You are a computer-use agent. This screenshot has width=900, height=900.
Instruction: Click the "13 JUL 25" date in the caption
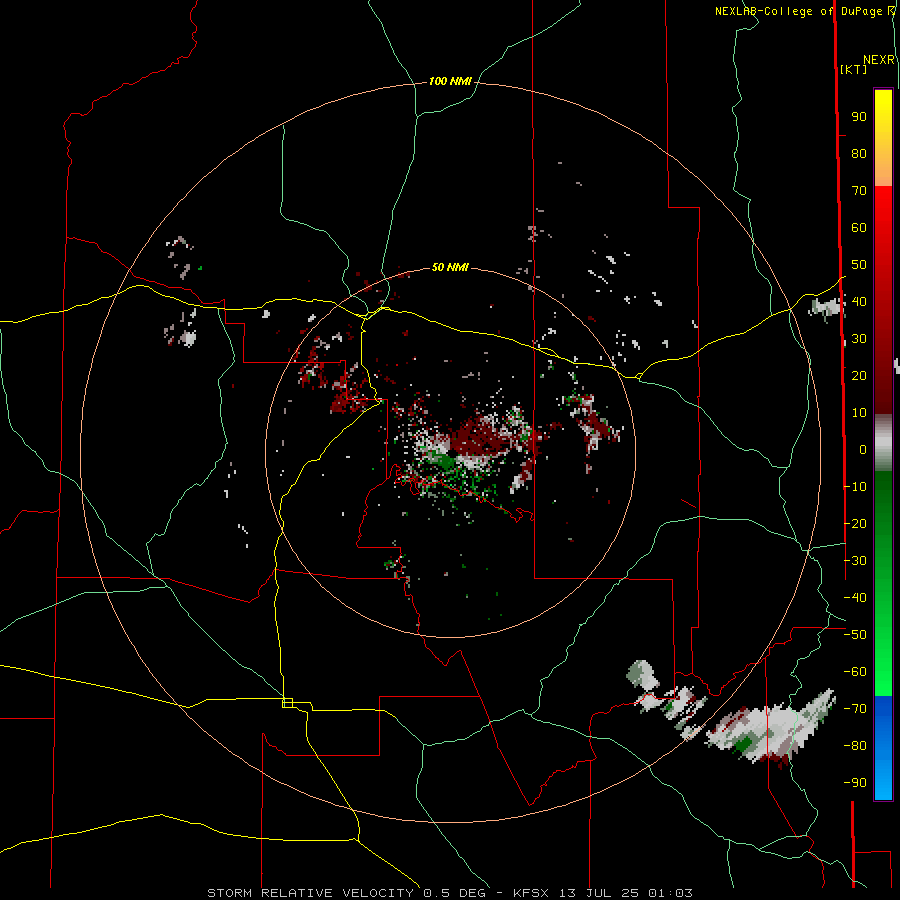[599, 893]
